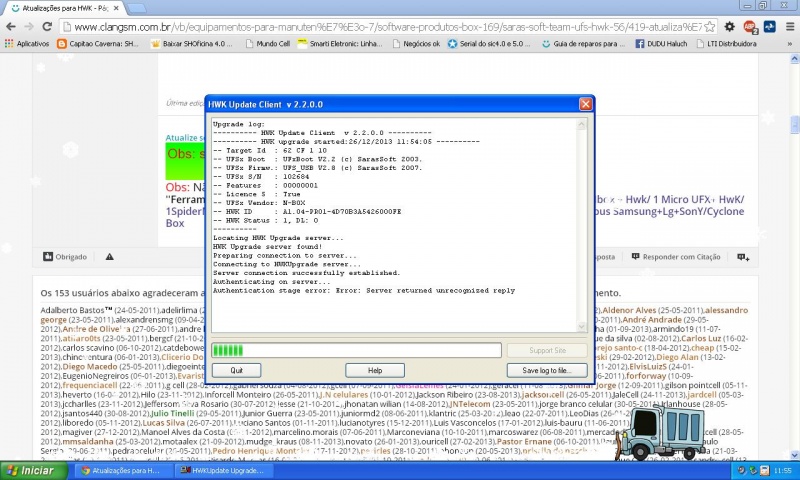Open the Negócios ok bookmark

tap(416, 44)
